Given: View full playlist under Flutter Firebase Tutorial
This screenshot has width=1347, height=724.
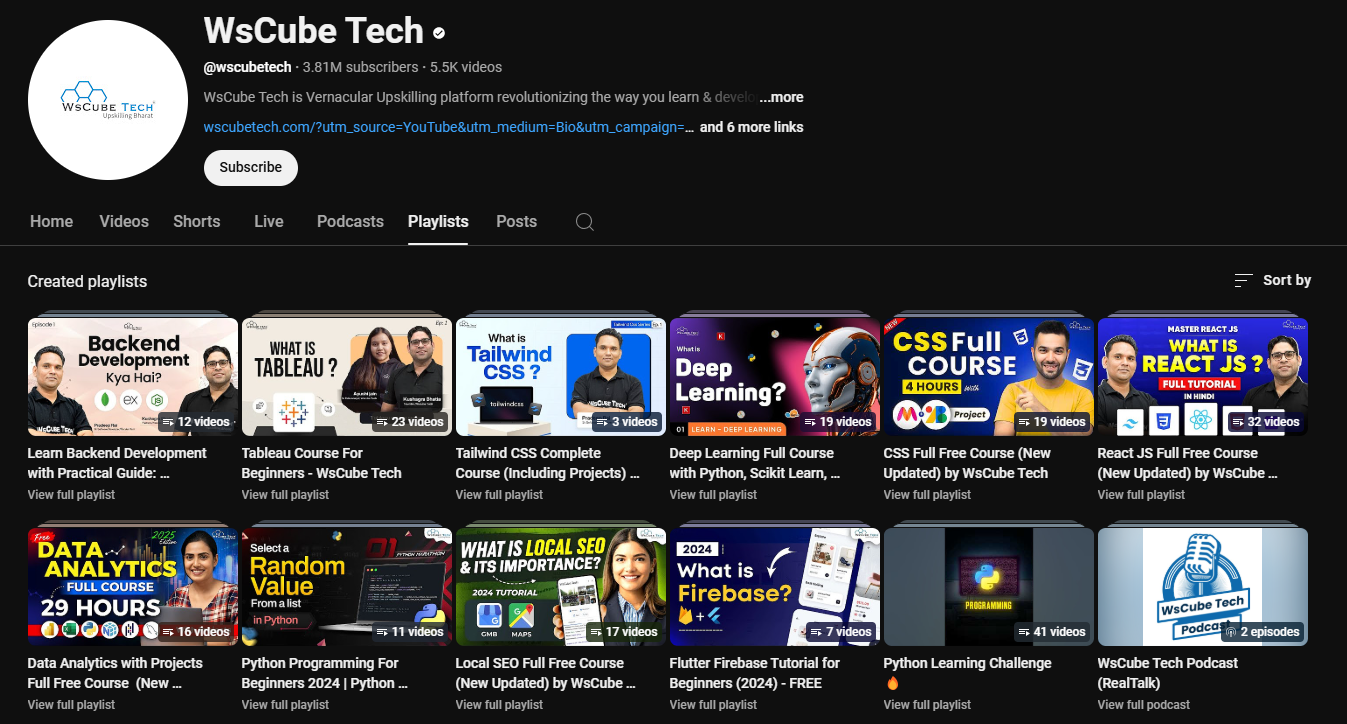Looking at the screenshot, I should pos(713,705).
